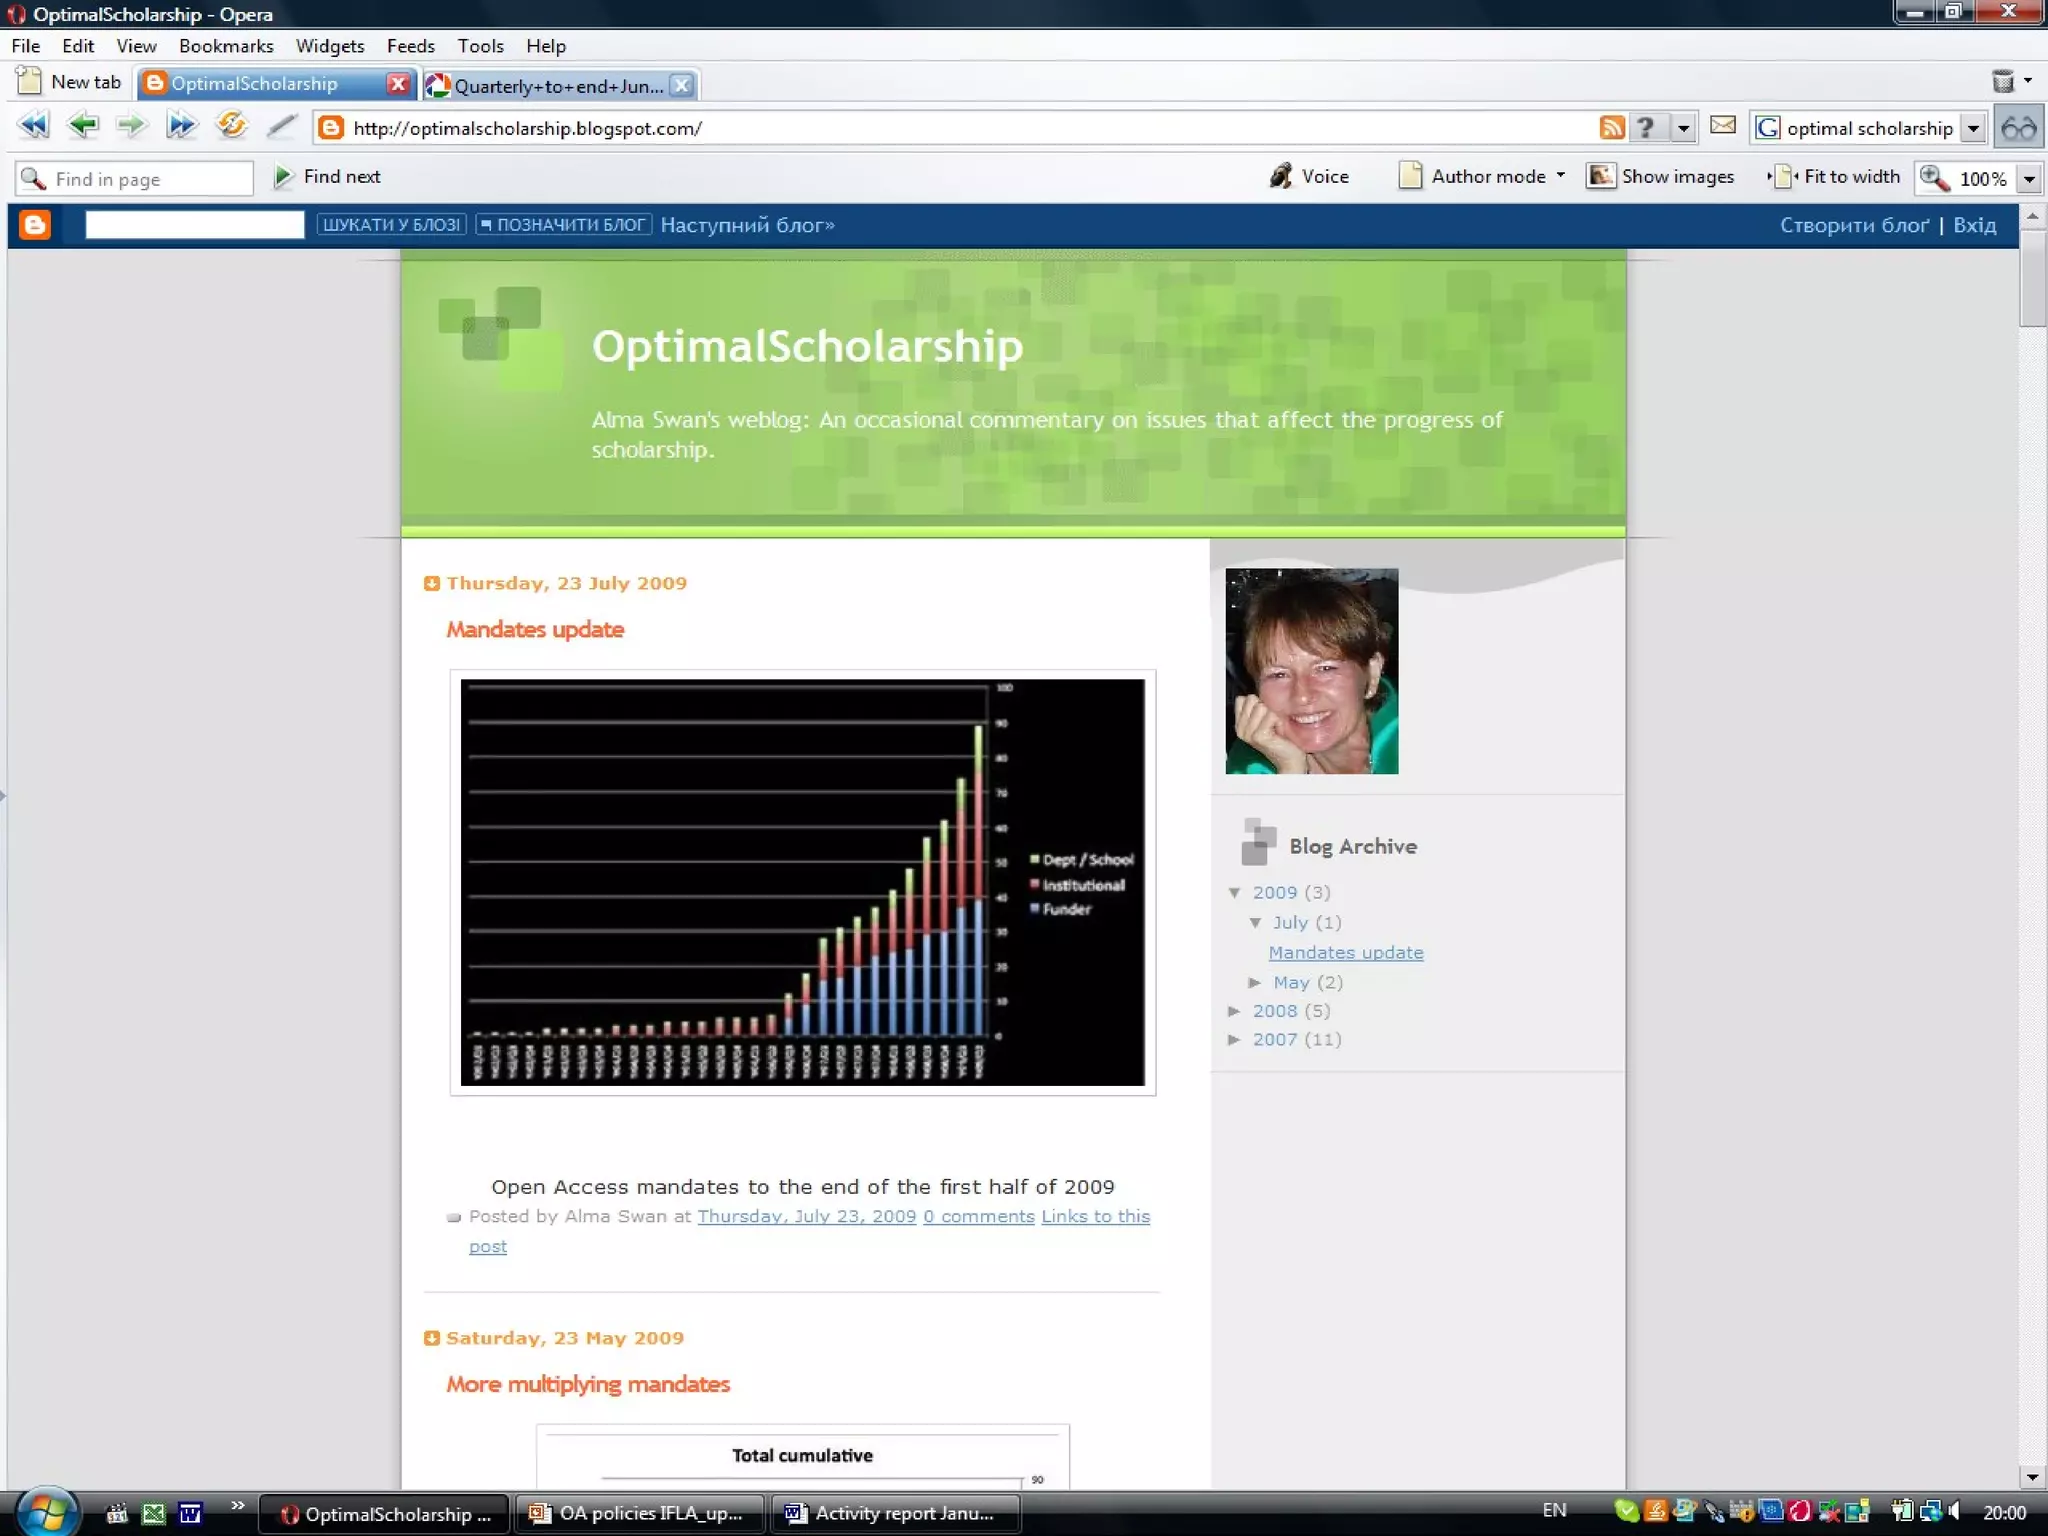Open the RSS feed icon in address bar
Viewport: 2048px width, 1536px height.
coord(1610,128)
